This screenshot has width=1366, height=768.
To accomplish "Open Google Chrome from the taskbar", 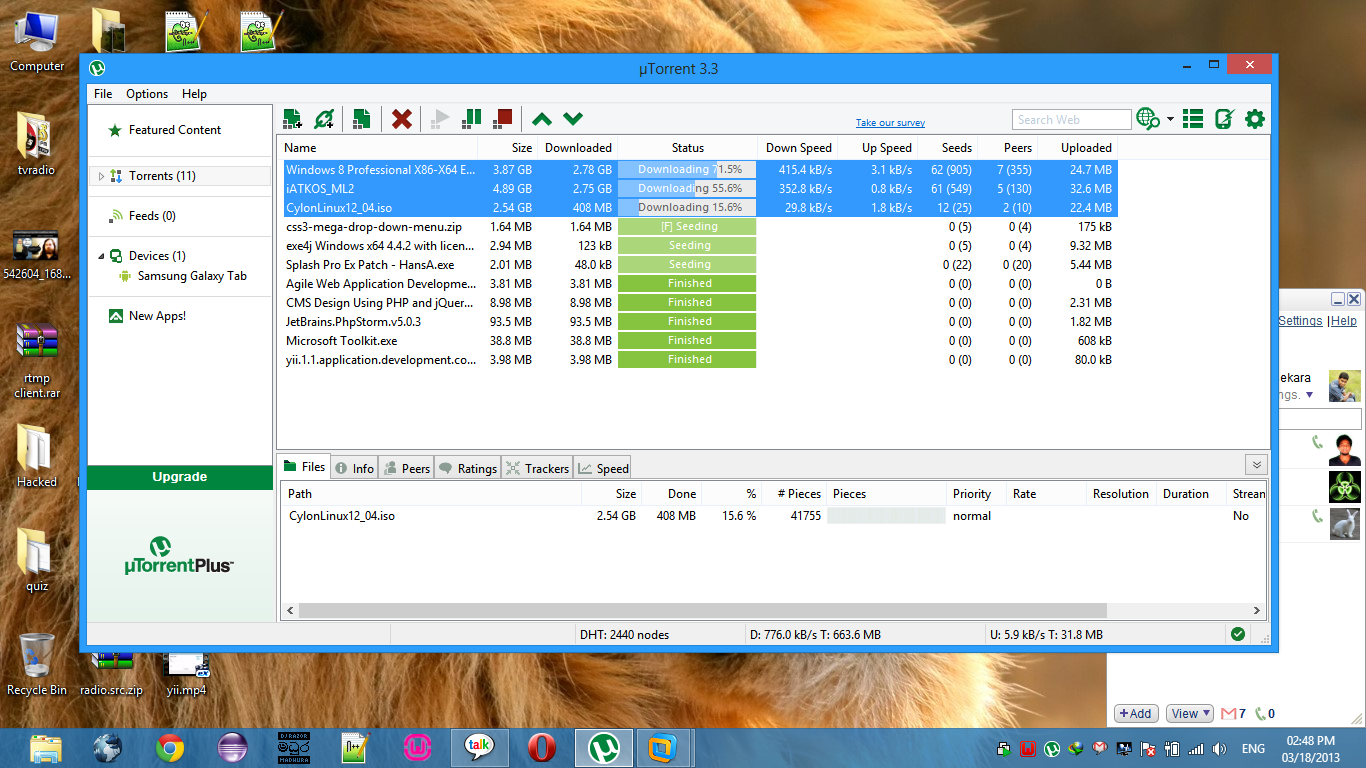I will pos(170,747).
